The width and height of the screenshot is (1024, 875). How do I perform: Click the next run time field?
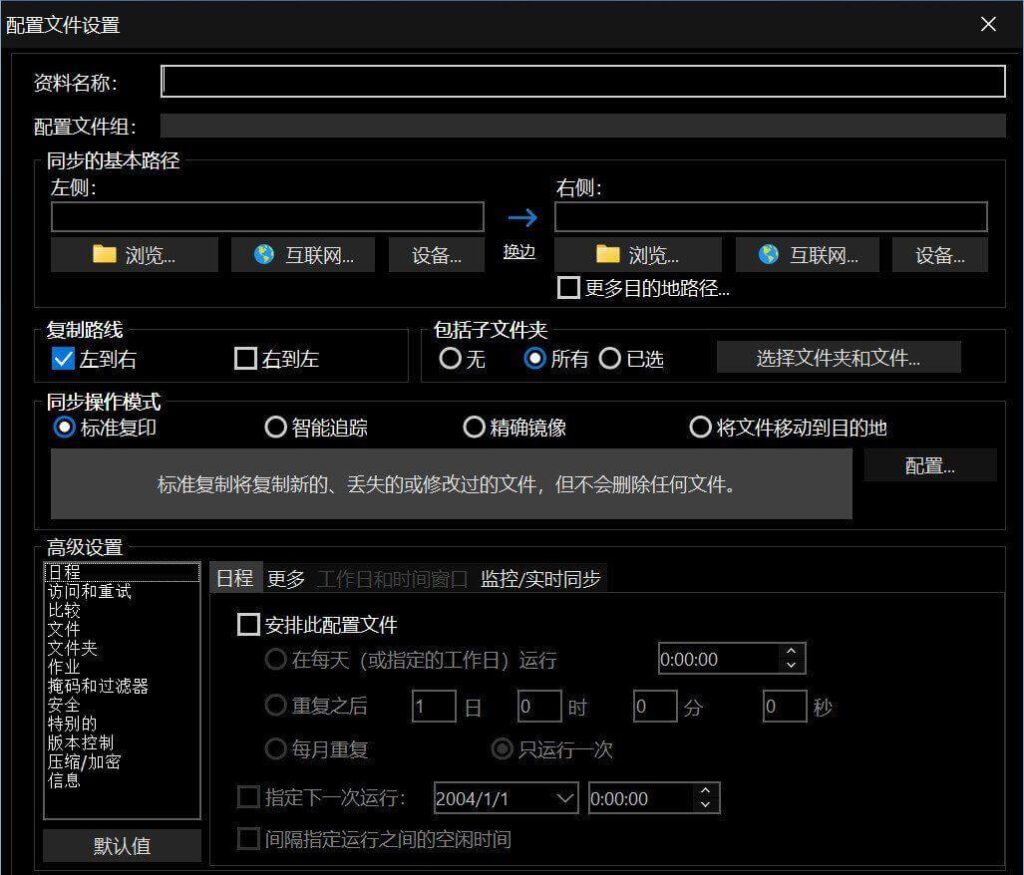(640, 798)
